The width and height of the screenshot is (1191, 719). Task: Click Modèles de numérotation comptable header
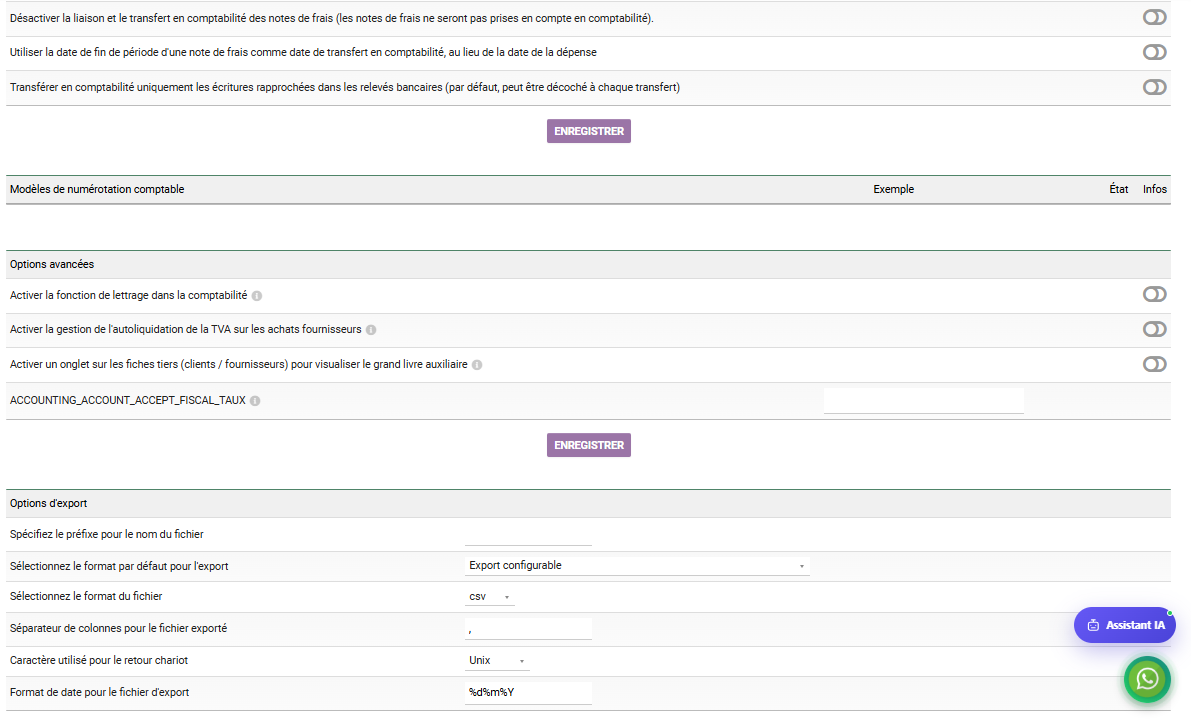[97, 189]
